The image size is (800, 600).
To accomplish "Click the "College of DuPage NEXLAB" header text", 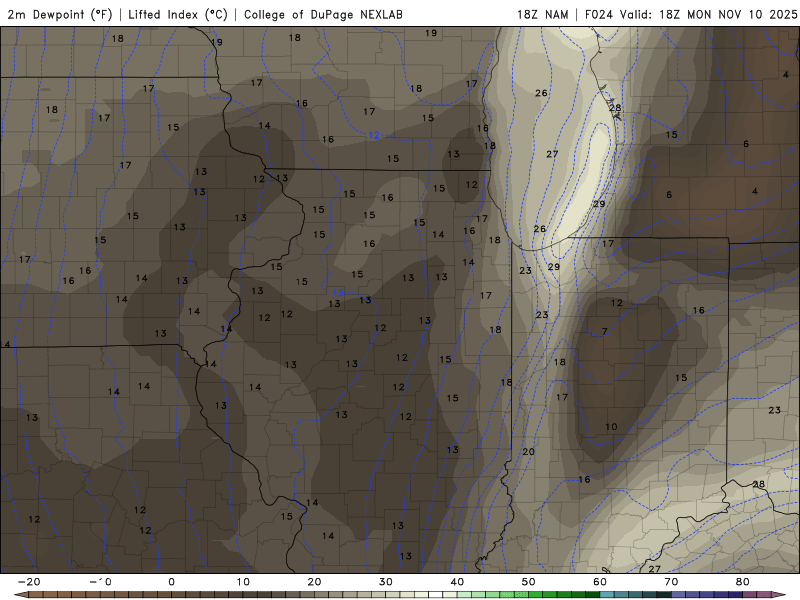I will (323, 14).
